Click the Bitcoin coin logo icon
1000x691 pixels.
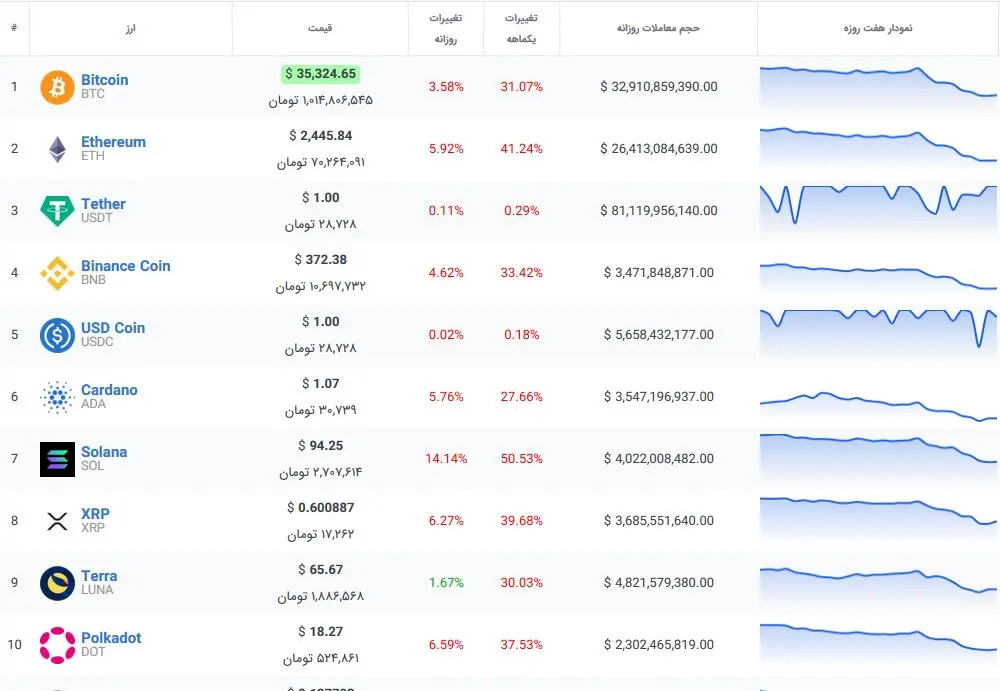(57, 87)
